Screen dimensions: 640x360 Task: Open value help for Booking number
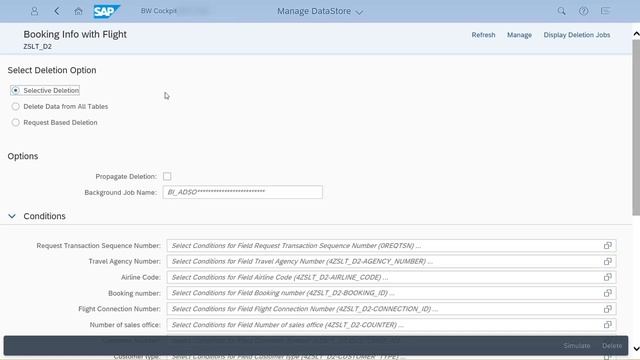607,293
